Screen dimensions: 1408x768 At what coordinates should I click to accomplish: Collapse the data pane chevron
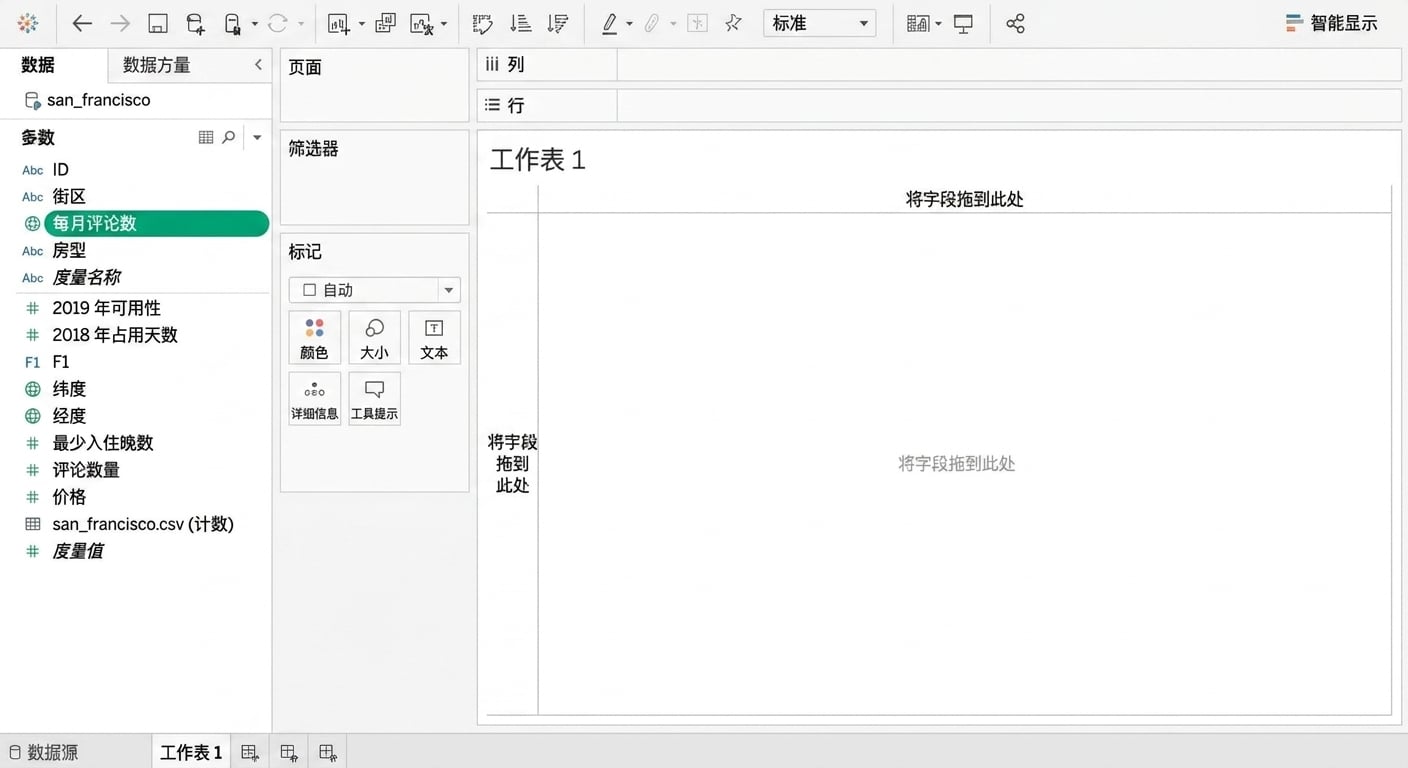(x=258, y=65)
